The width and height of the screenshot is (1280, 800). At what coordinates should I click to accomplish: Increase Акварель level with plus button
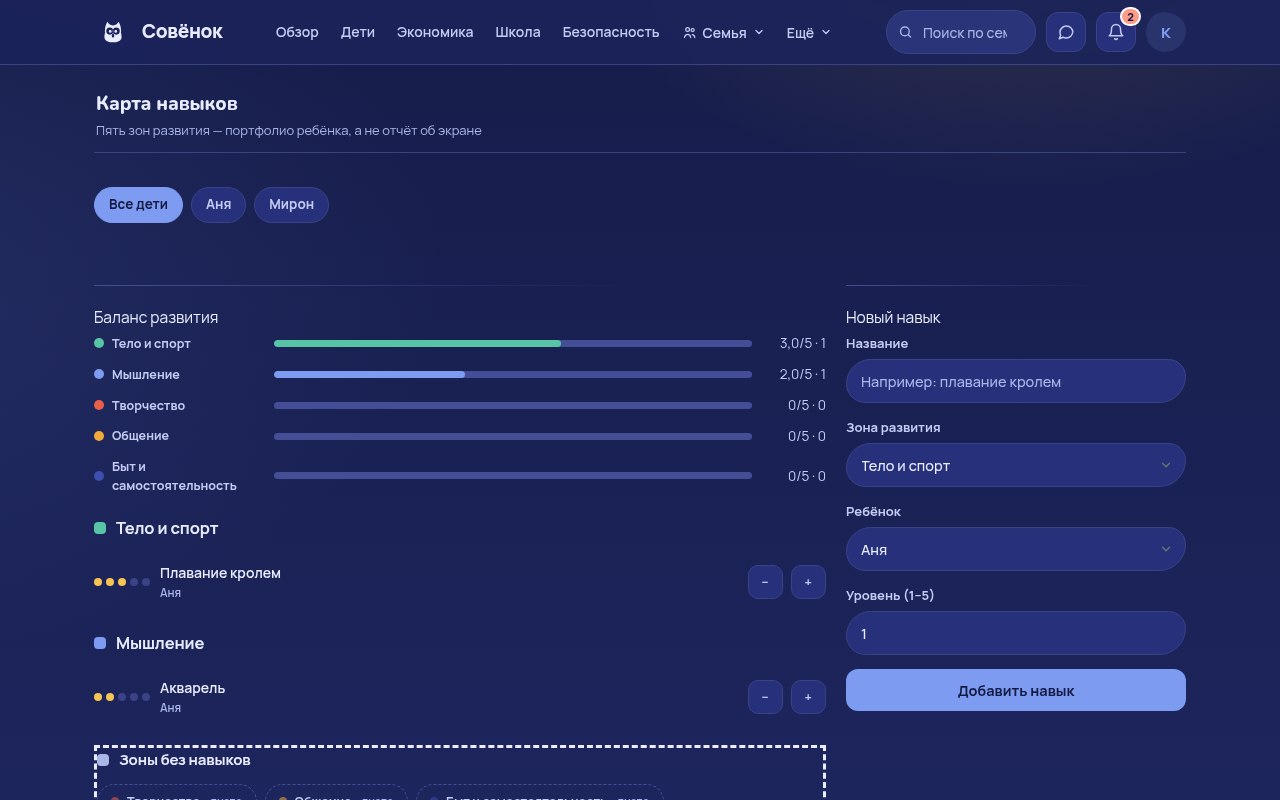pyautogui.click(x=808, y=697)
